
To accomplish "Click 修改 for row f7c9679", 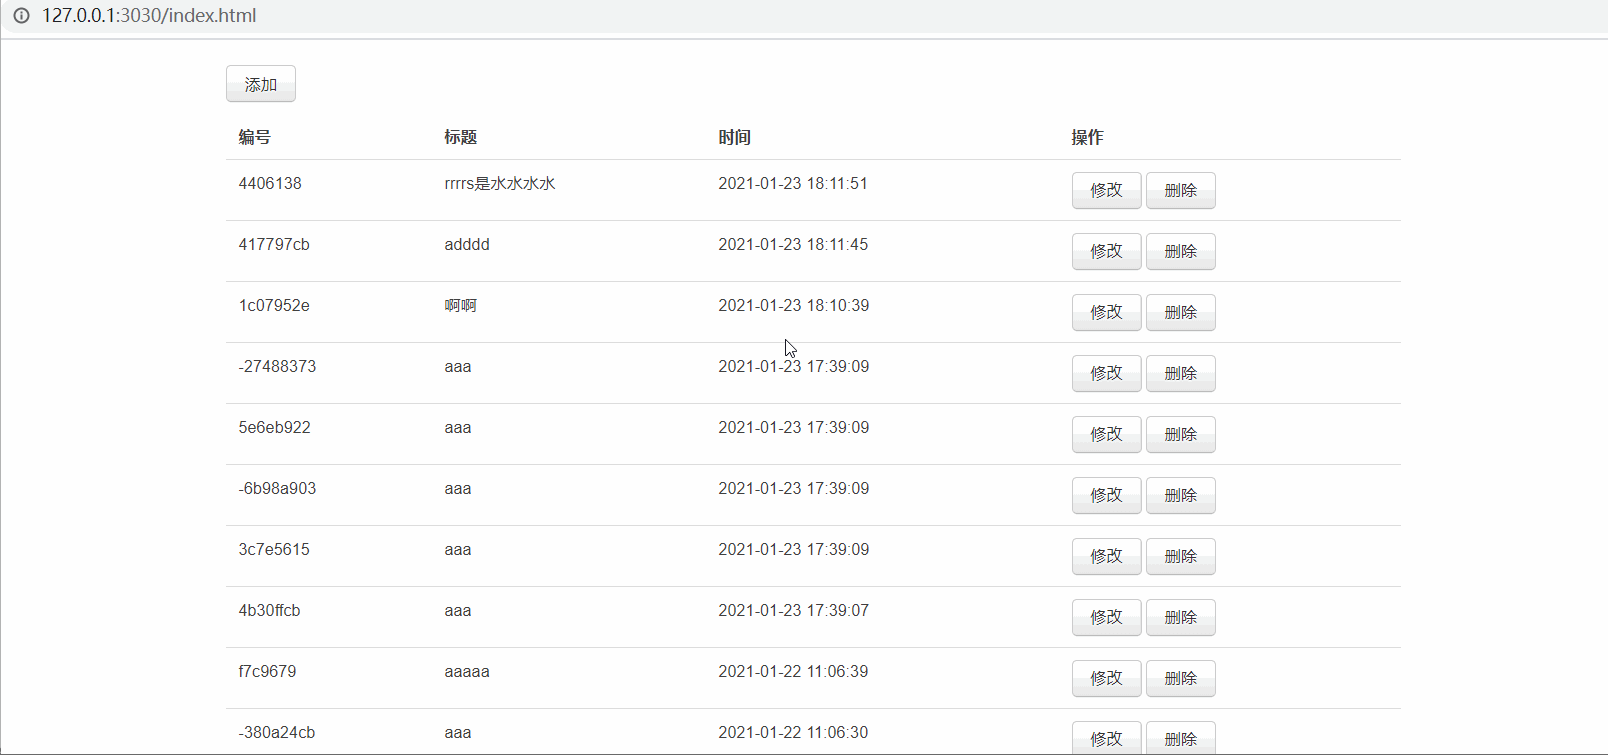I will click(x=1106, y=678).
